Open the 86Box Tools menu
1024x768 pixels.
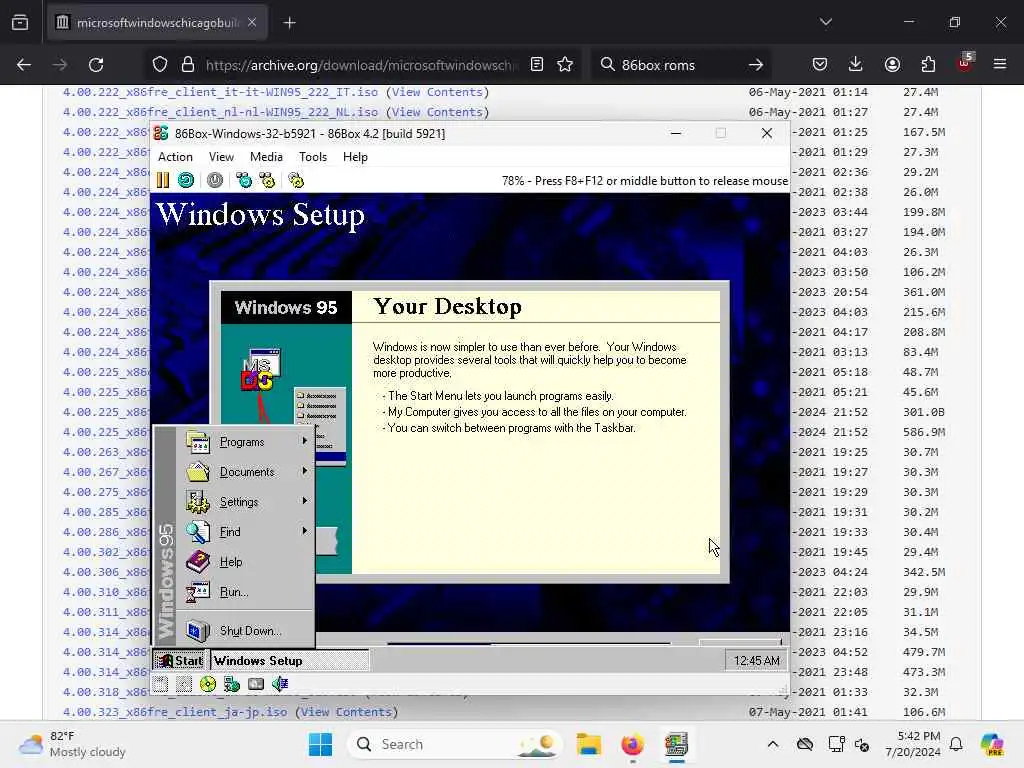[313, 157]
